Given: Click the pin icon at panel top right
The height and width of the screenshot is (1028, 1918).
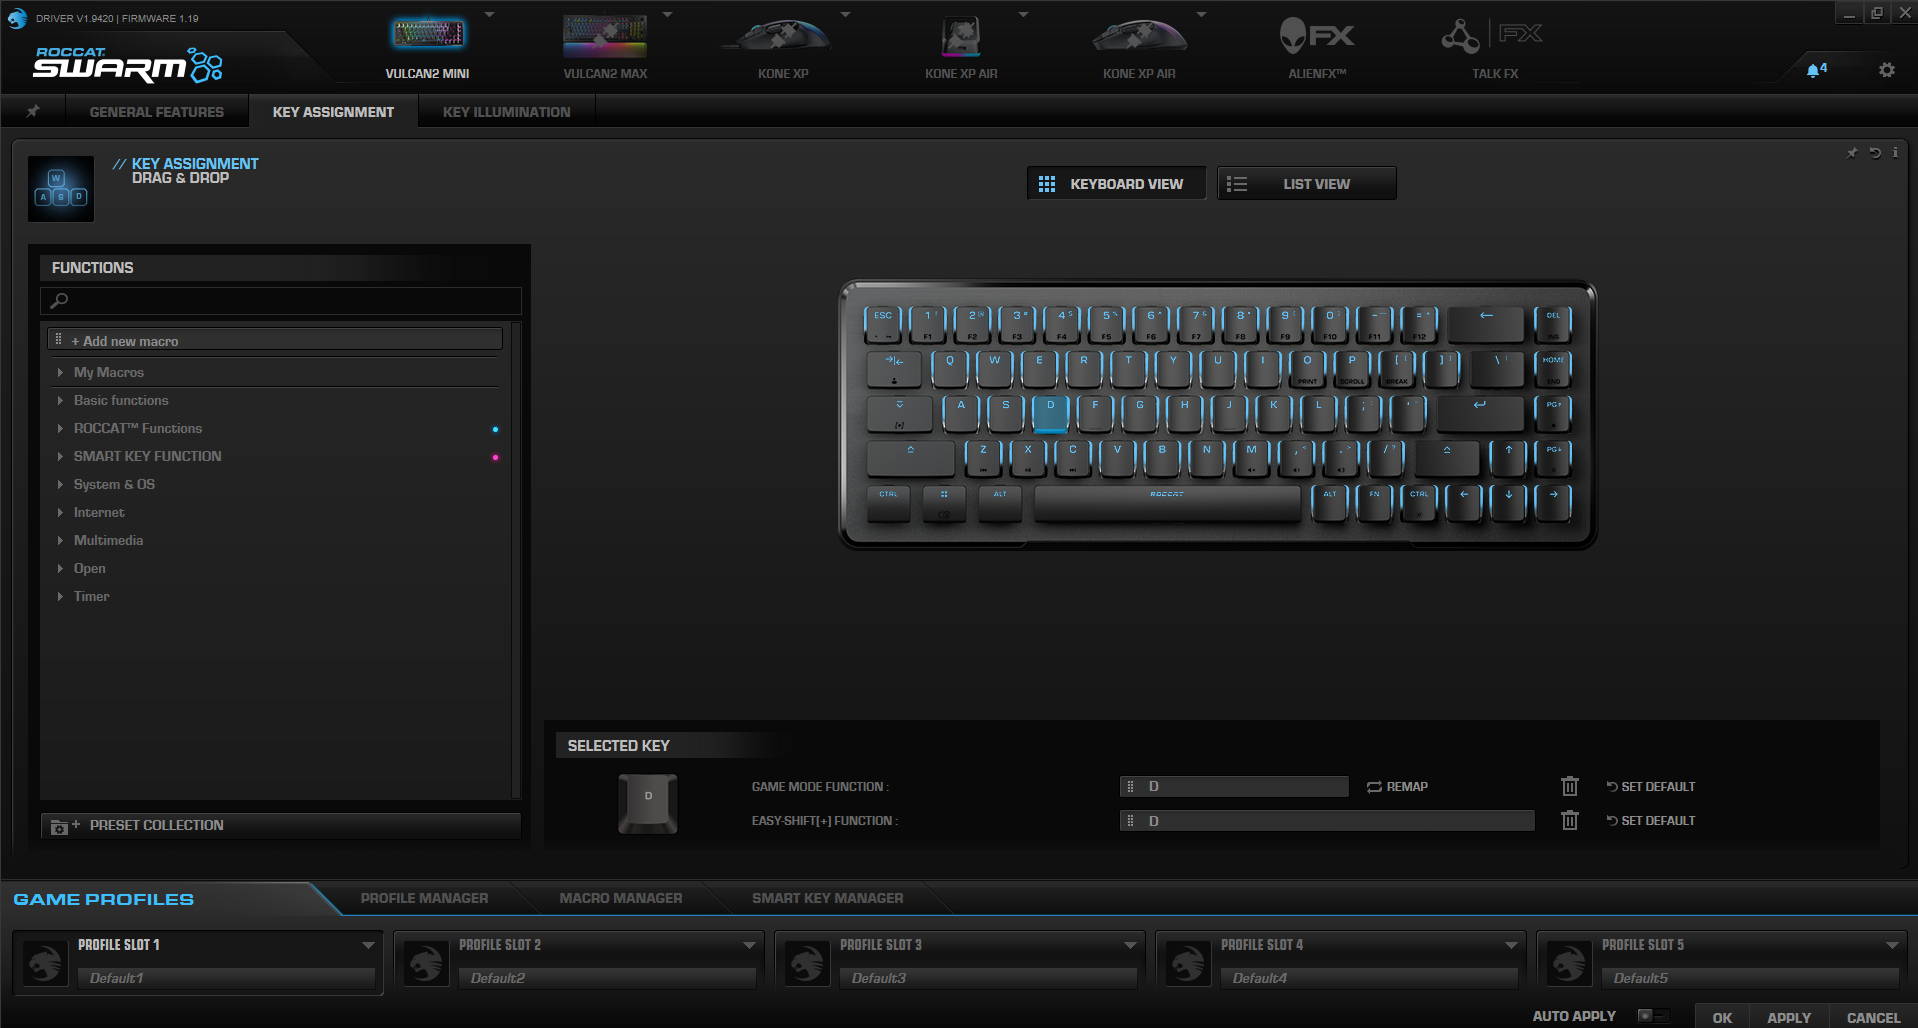Looking at the screenshot, I should pyautogui.click(x=1852, y=153).
